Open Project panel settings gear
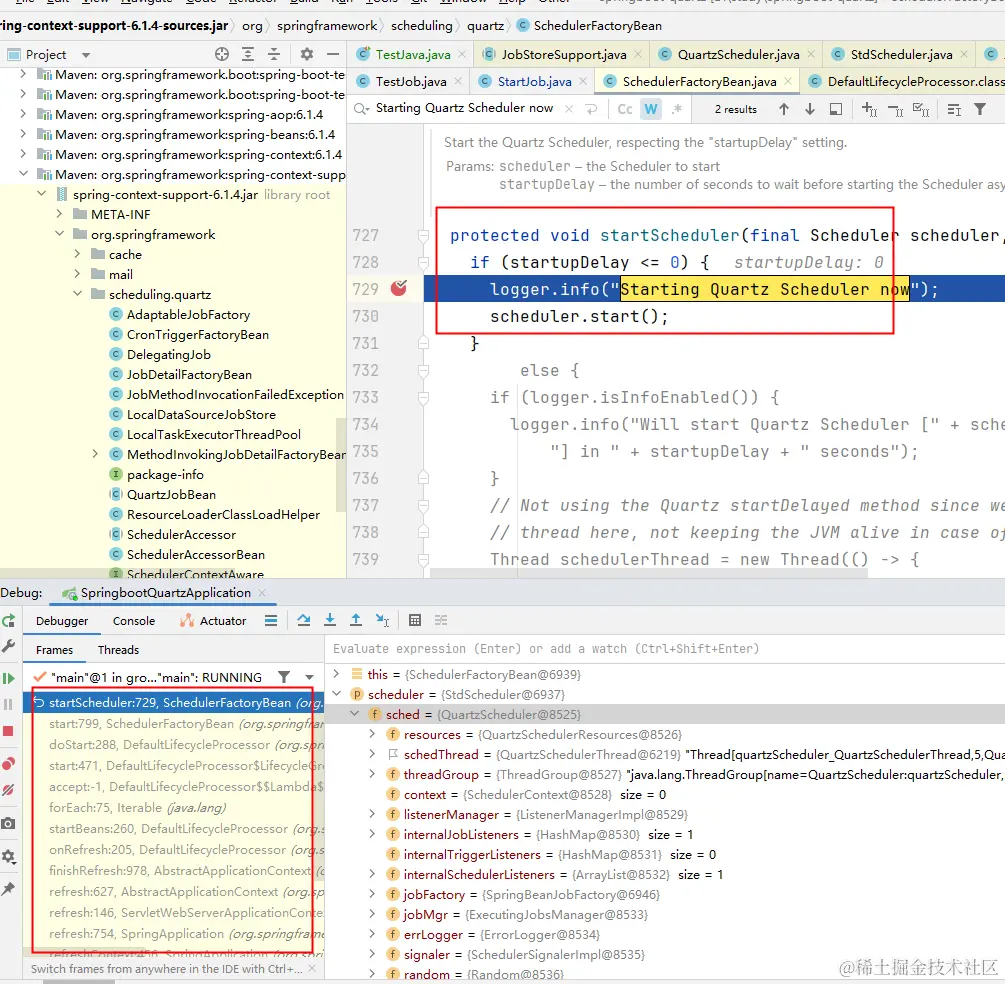This screenshot has height=984, width=1005. pyautogui.click(x=307, y=54)
